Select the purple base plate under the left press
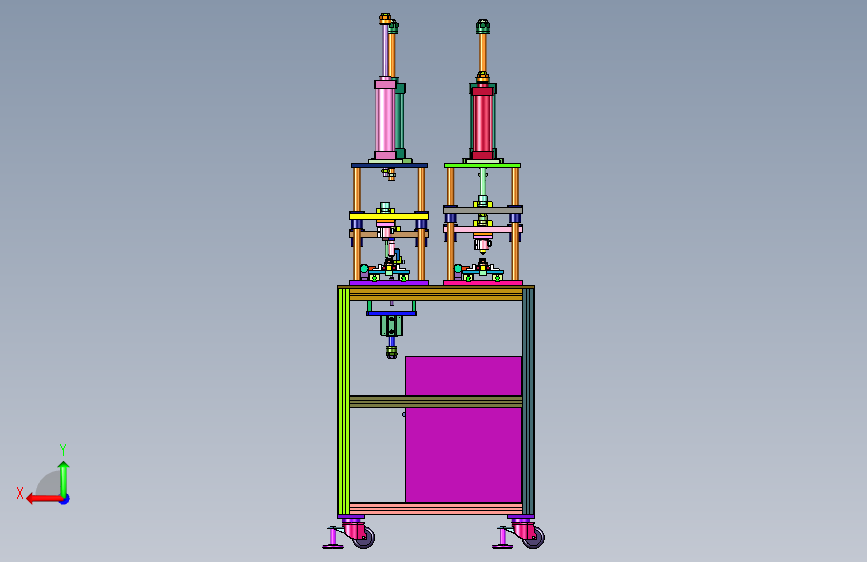This screenshot has width=867, height=562. pyautogui.click(x=389, y=283)
